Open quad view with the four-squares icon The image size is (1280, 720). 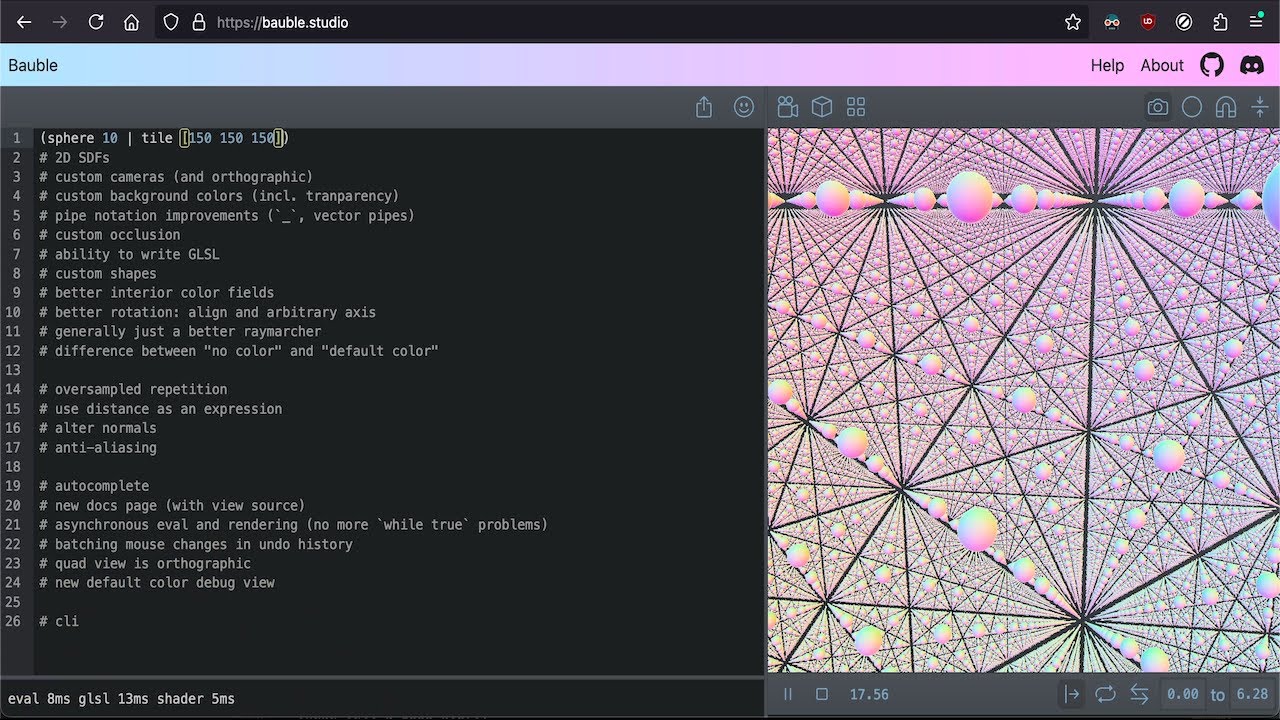856,107
